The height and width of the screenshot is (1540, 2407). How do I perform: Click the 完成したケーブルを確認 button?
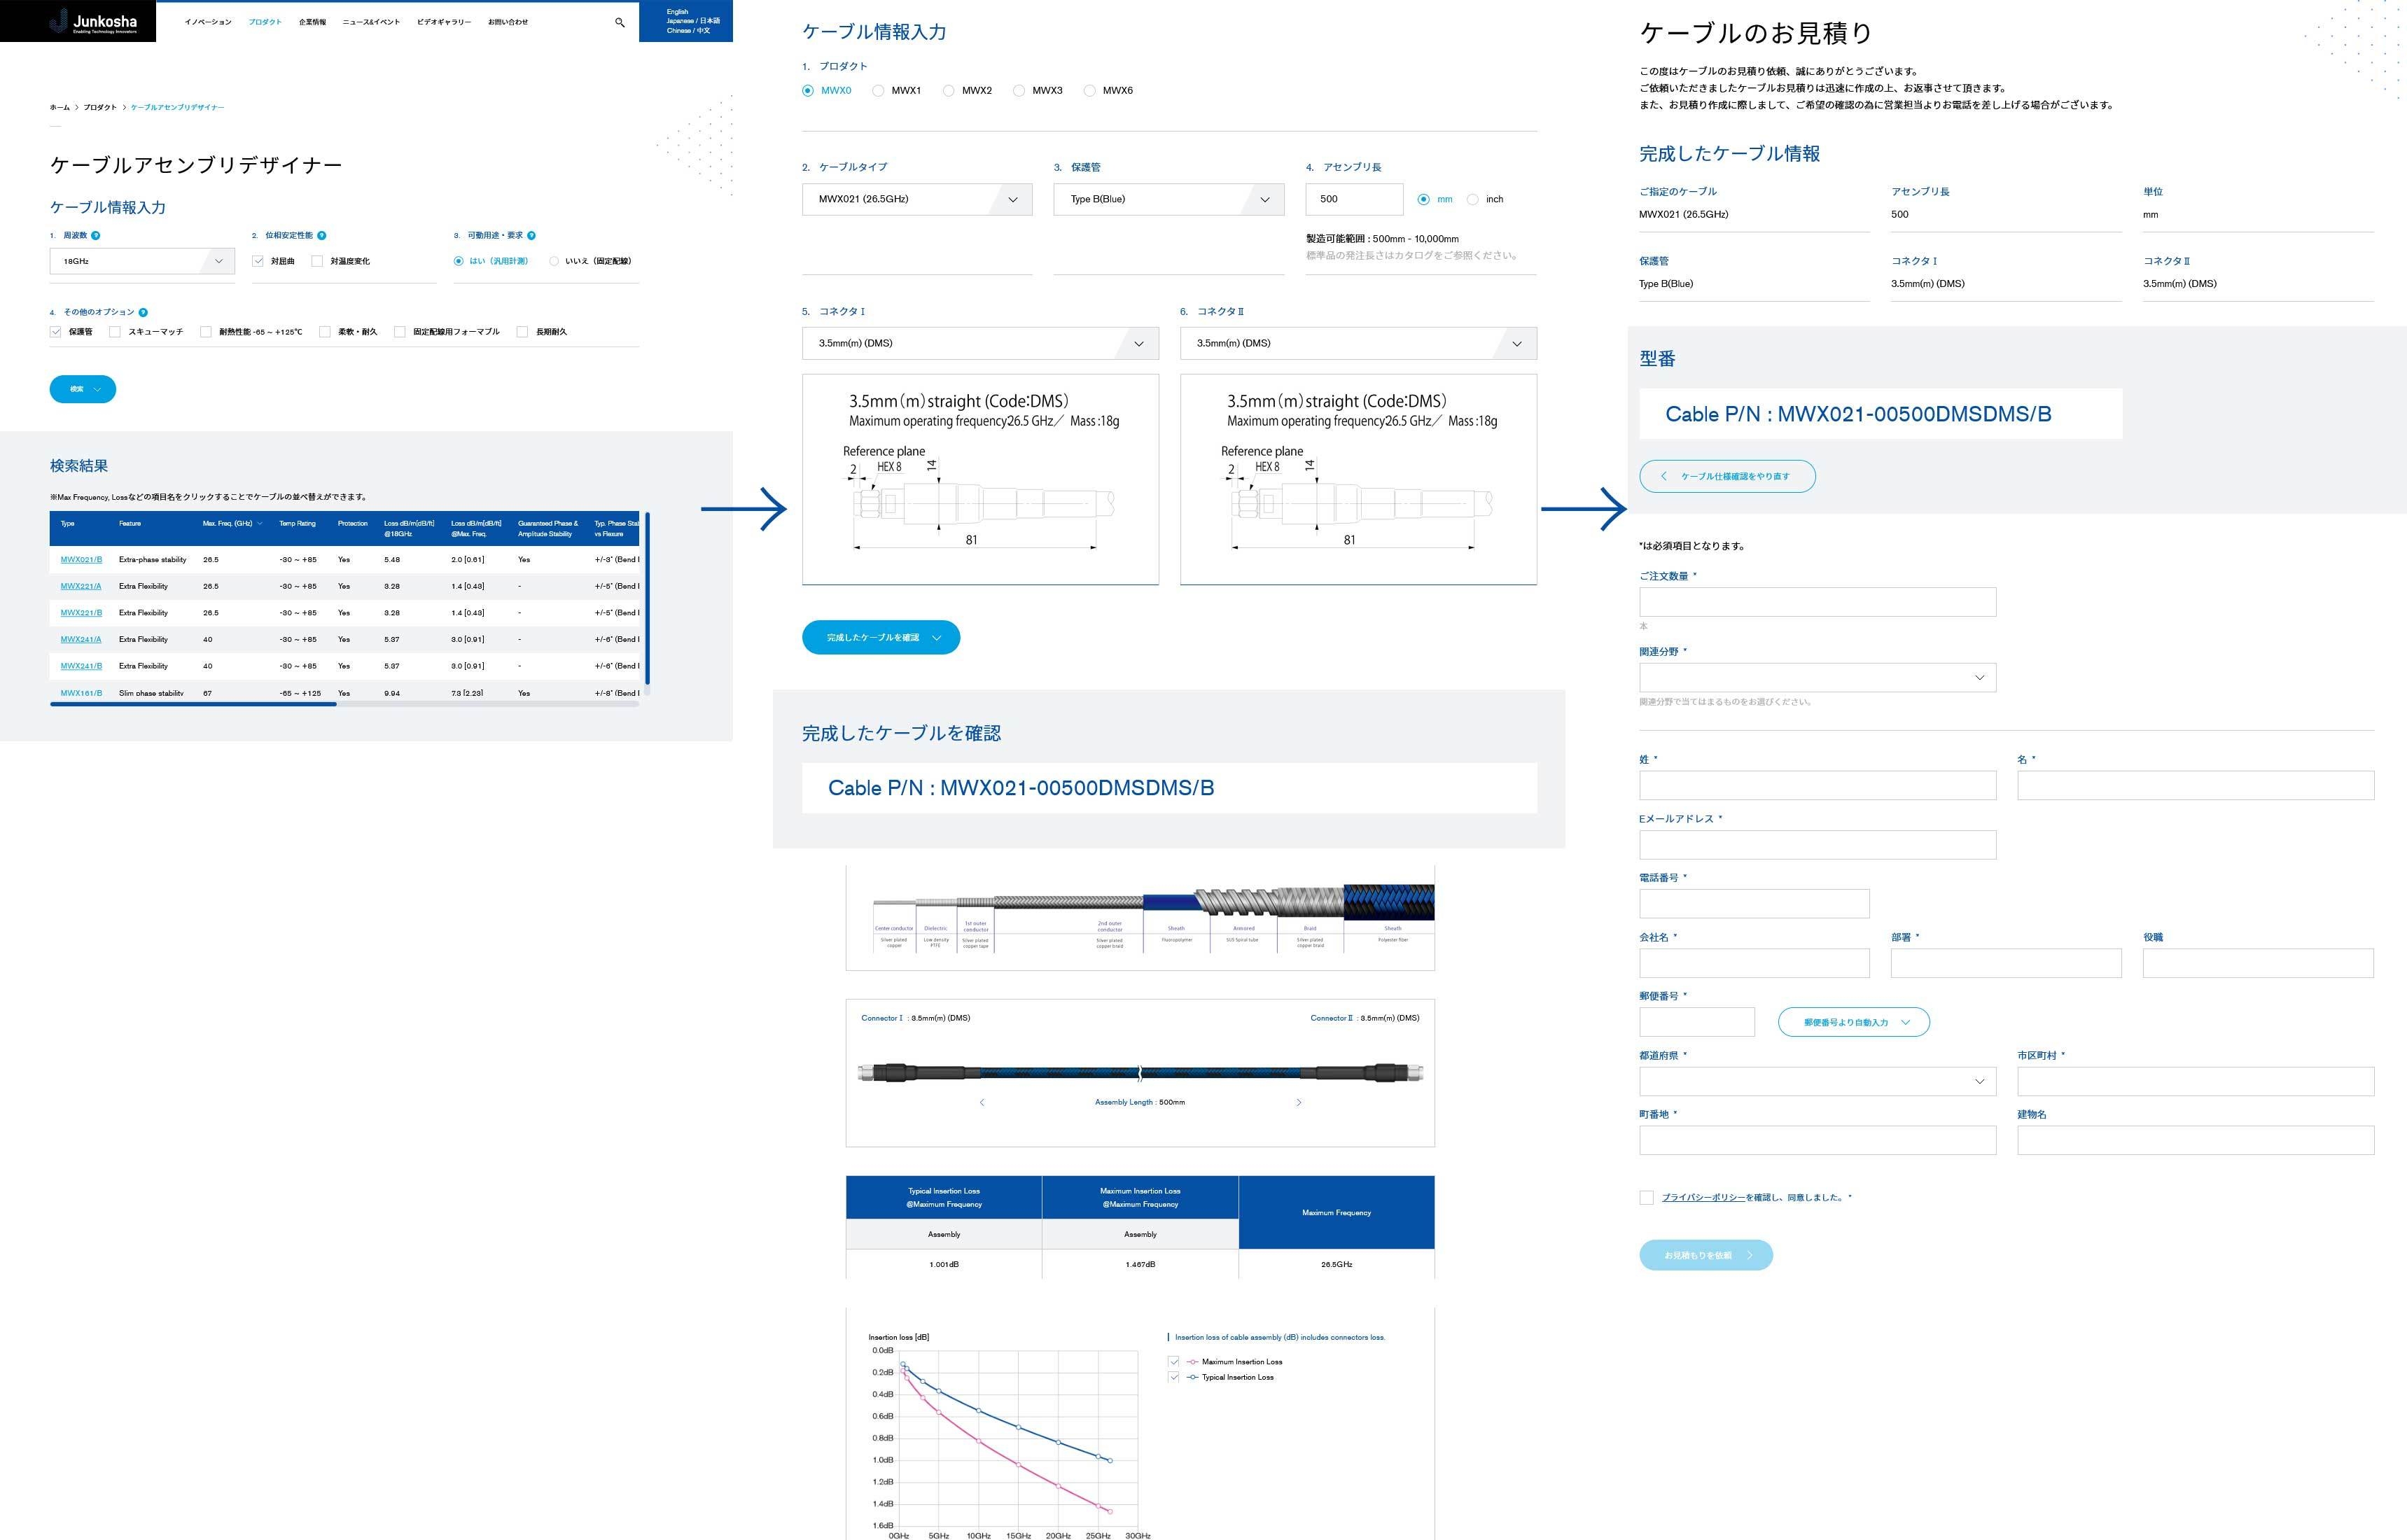(880, 638)
